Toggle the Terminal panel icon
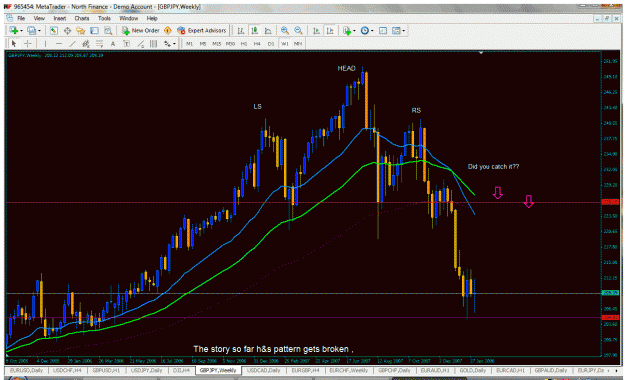This screenshot has width=625, height=380. (94, 30)
